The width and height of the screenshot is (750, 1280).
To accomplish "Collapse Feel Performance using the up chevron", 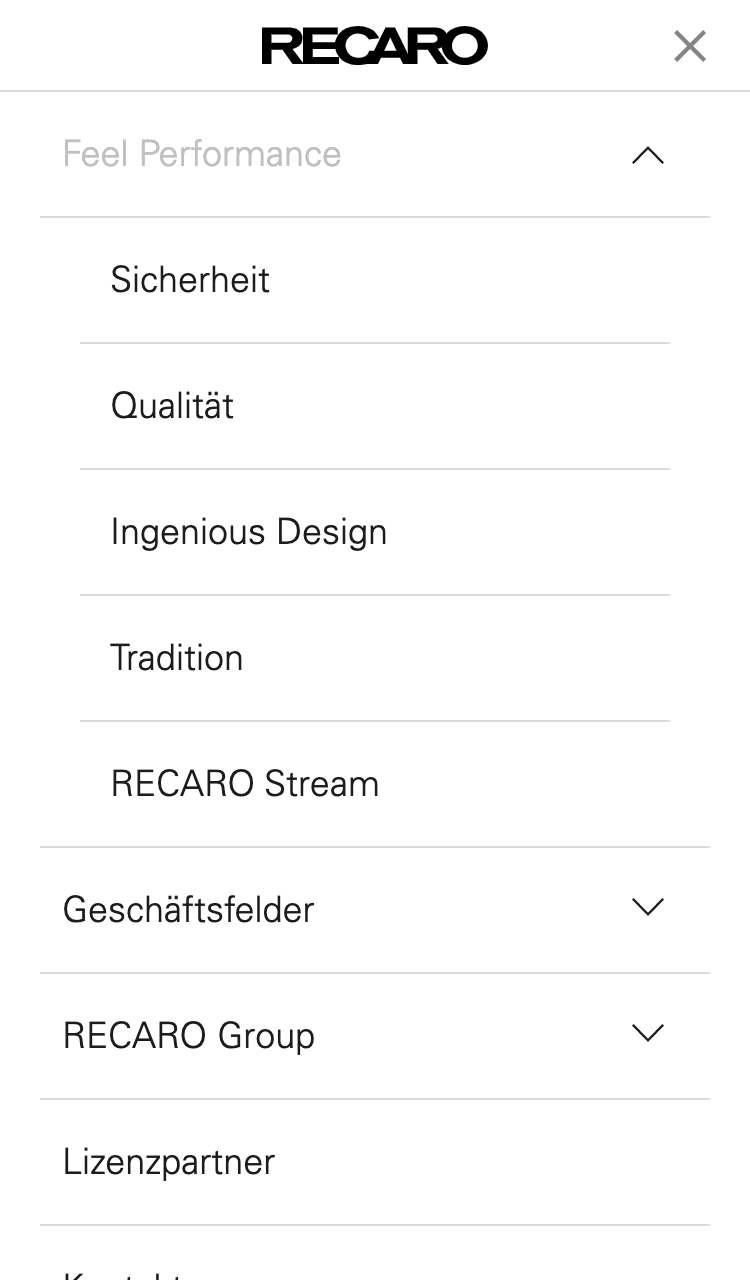I will [648, 155].
